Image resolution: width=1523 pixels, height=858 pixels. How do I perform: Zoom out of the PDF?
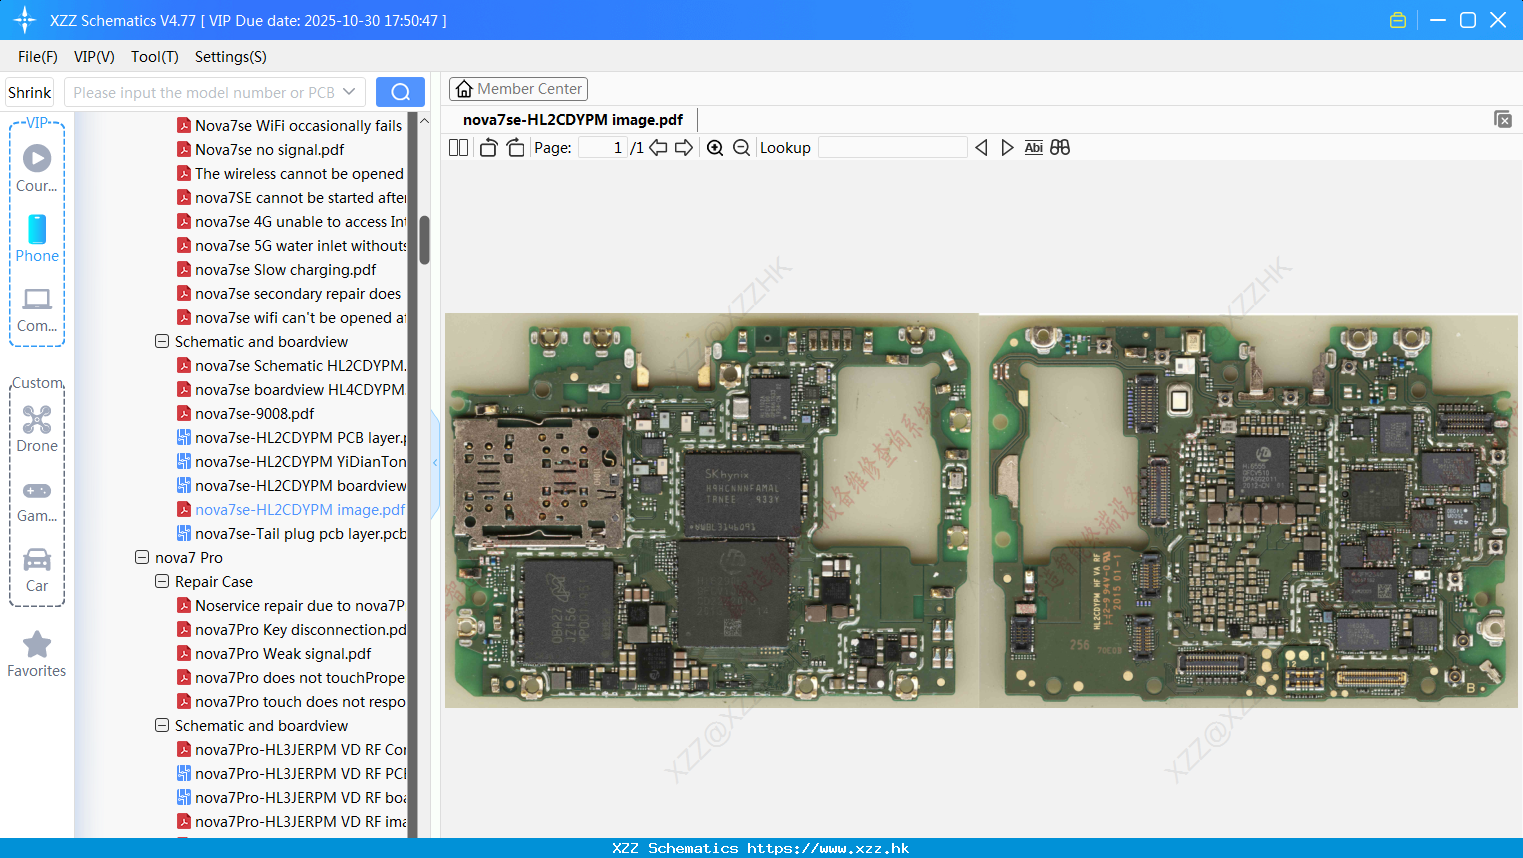pos(741,148)
